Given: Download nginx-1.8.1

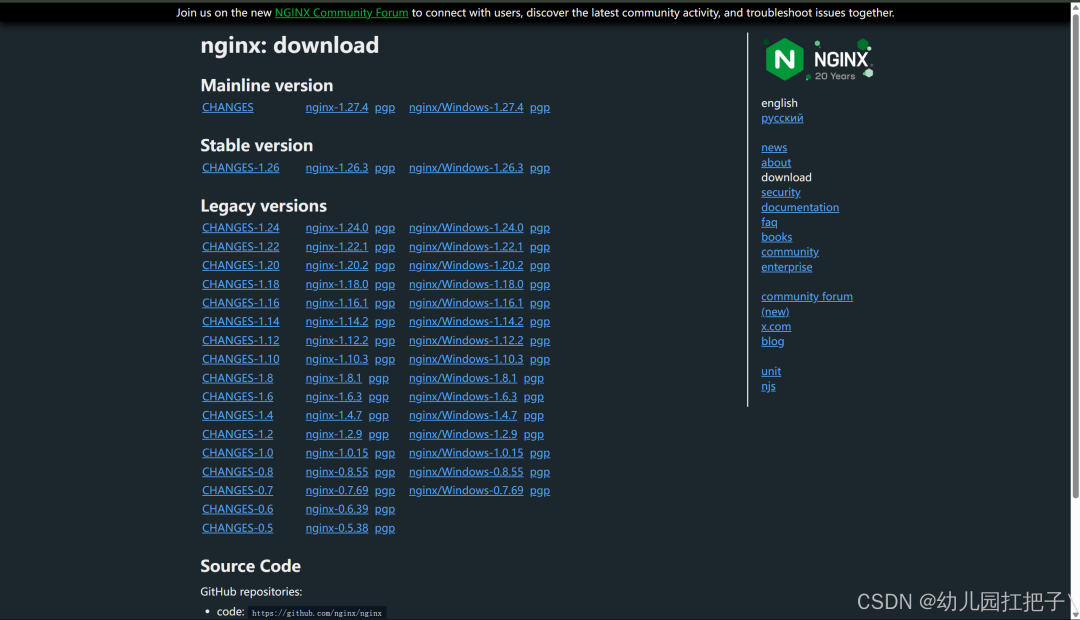Looking at the screenshot, I should coord(333,378).
